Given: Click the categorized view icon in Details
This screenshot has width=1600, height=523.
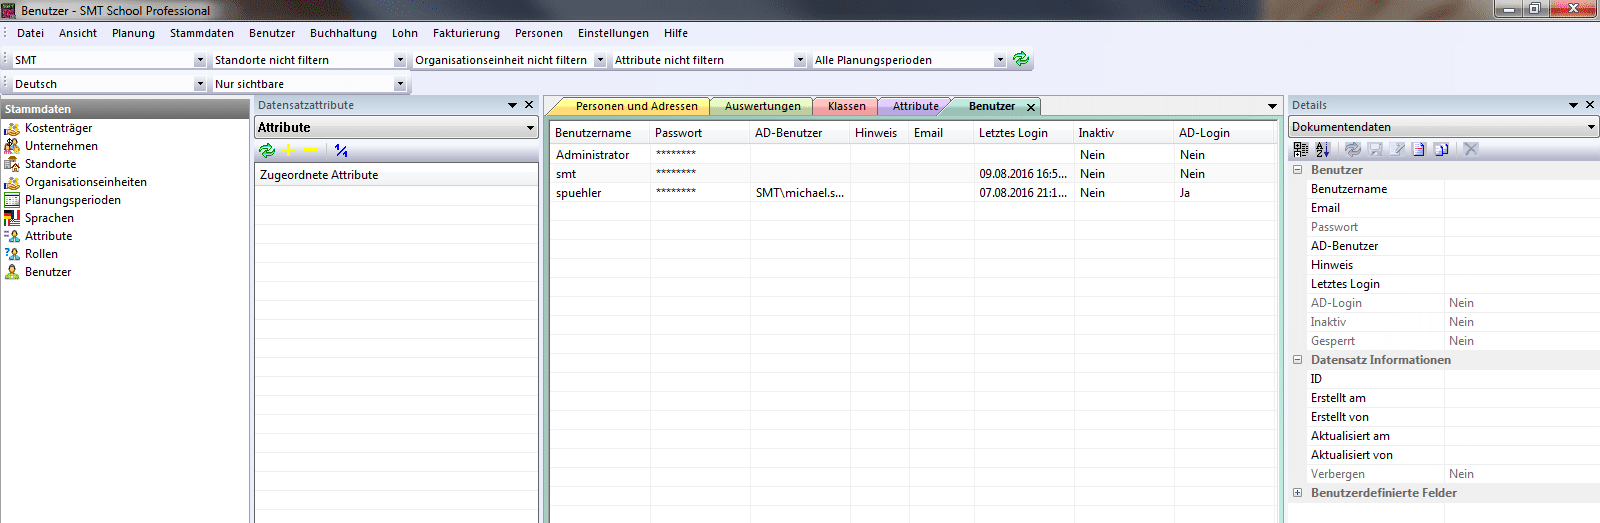Looking at the screenshot, I should (1300, 149).
